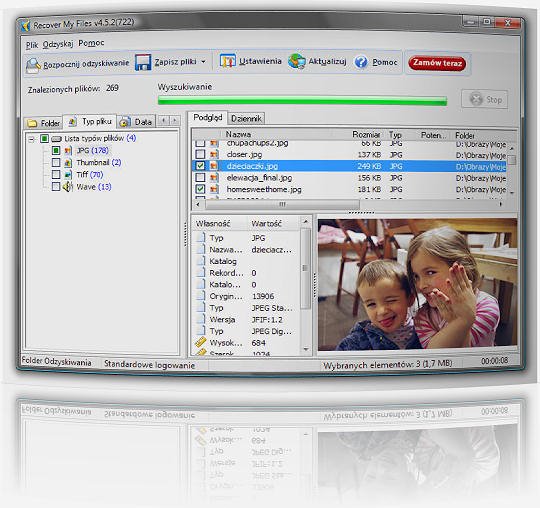
Task: Click file icon of homesweethome.jpg row
Action: click(x=214, y=189)
